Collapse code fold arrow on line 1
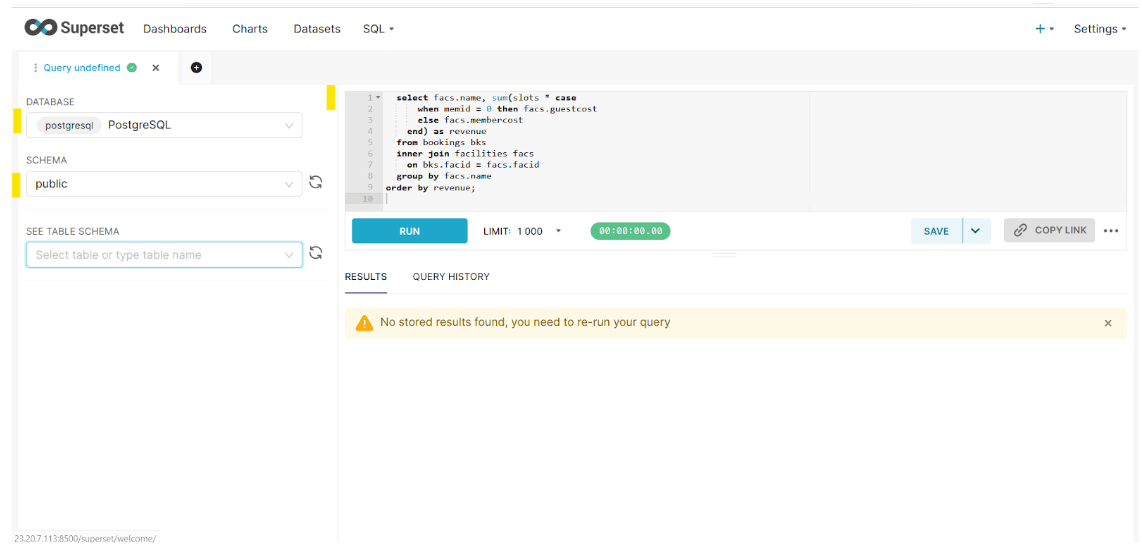The height and width of the screenshot is (559, 1142). tap(378, 98)
